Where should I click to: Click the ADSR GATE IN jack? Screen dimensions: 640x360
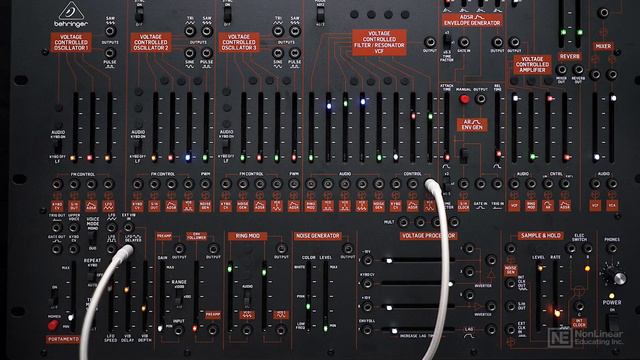[464, 42]
